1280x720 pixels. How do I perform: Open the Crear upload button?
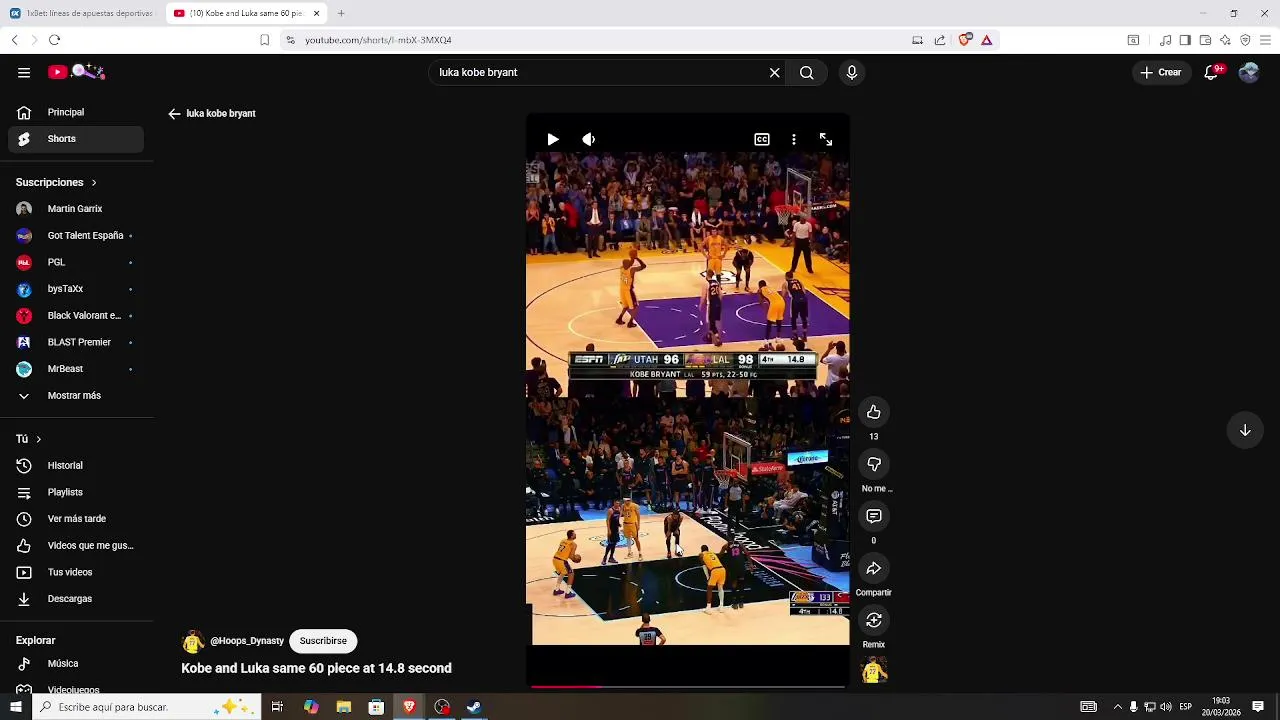click(1160, 72)
